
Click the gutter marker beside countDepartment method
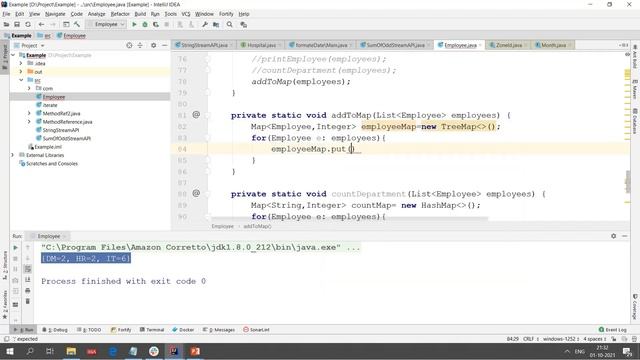(x=196, y=193)
